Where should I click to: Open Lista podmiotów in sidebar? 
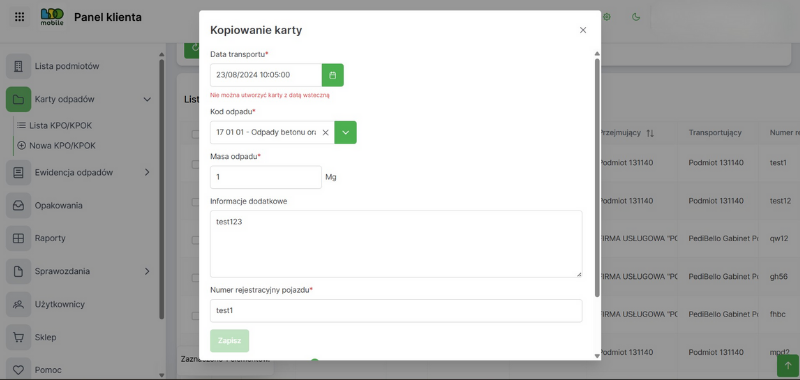click(x=67, y=66)
